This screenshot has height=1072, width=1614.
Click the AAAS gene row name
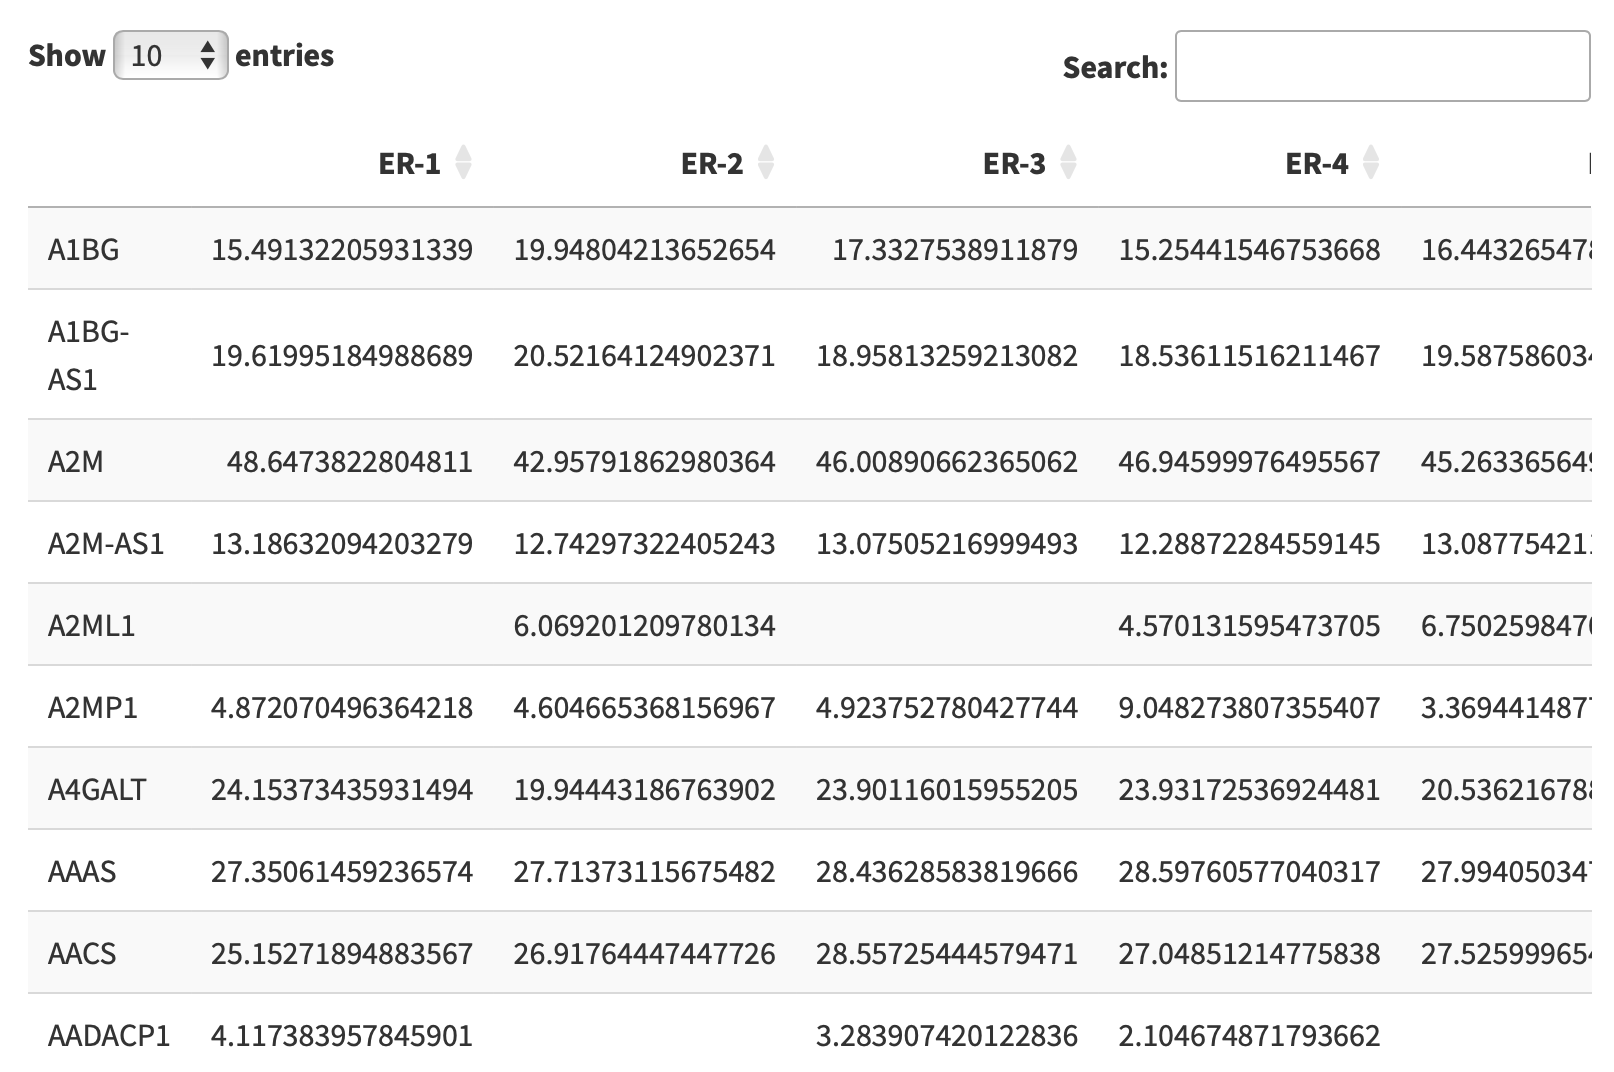[x=82, y=872]
